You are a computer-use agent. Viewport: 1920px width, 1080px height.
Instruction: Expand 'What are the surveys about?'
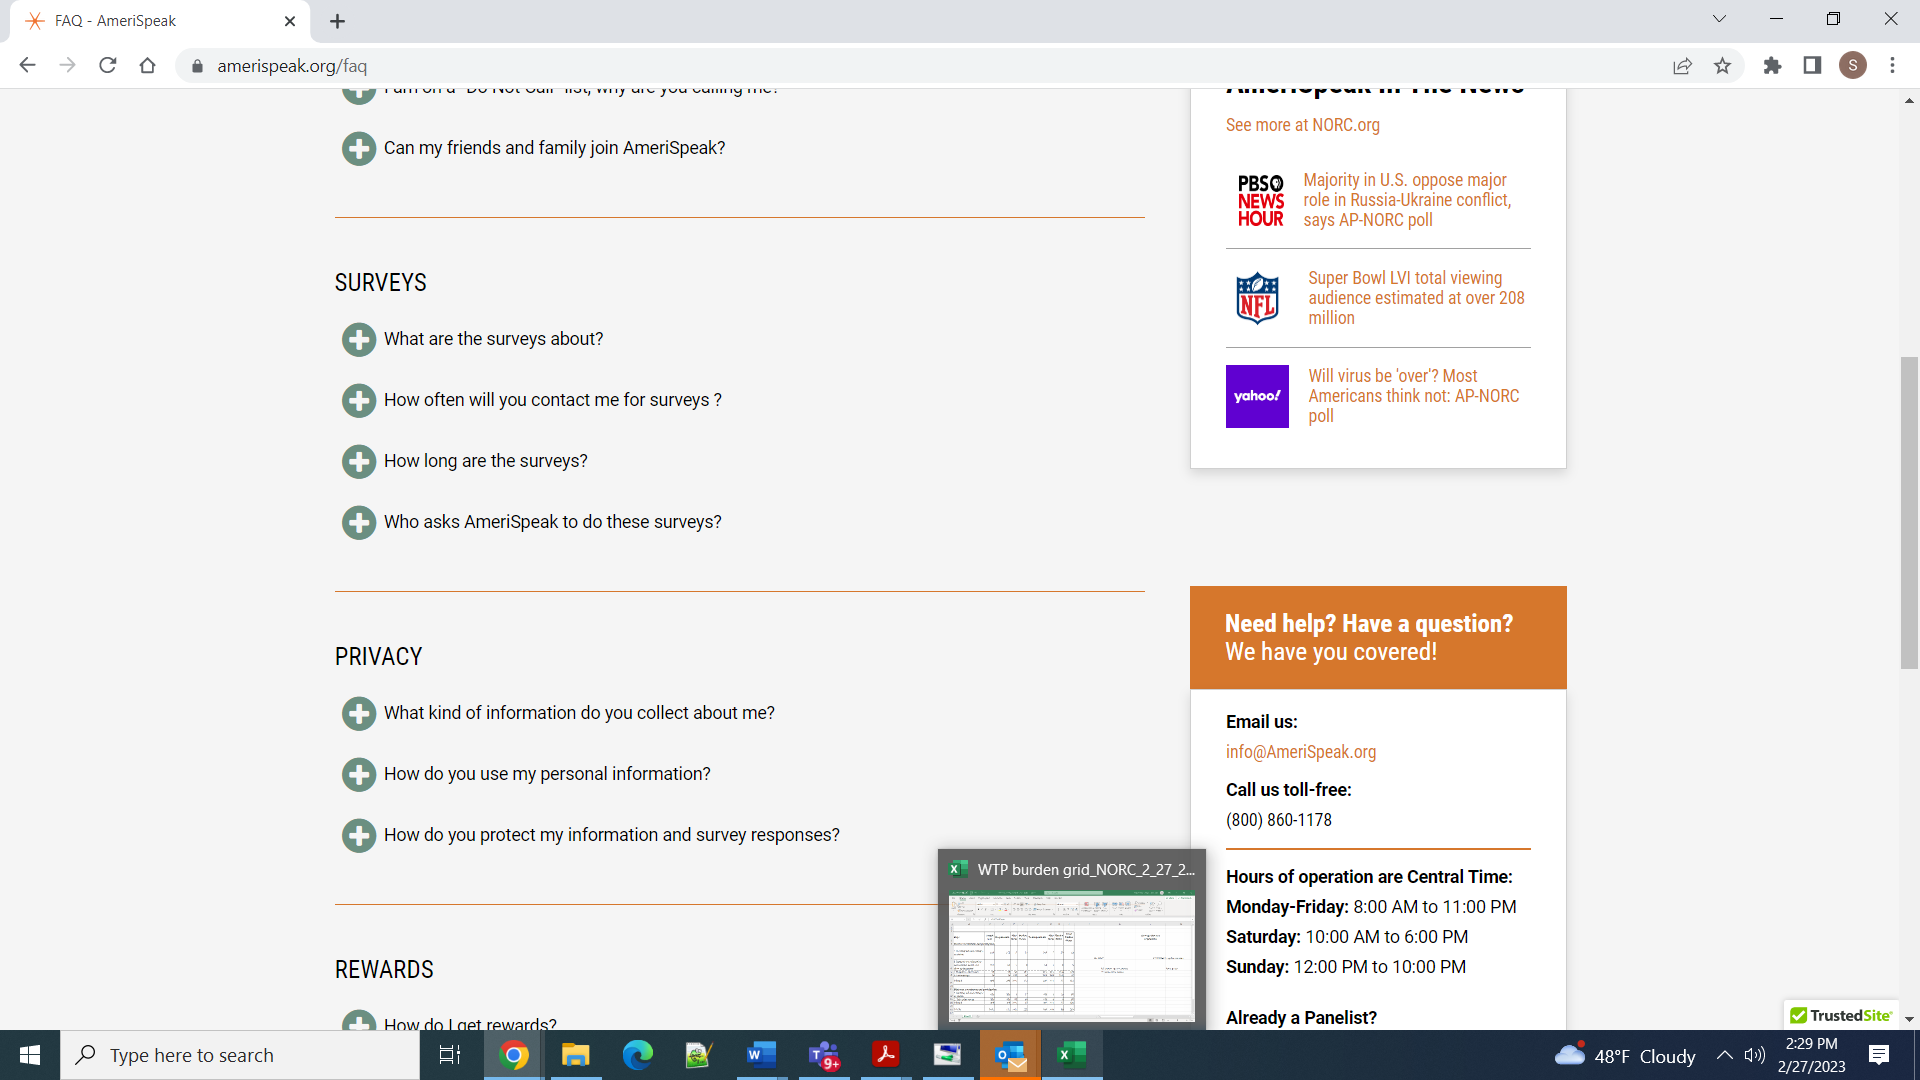point(358,339)
